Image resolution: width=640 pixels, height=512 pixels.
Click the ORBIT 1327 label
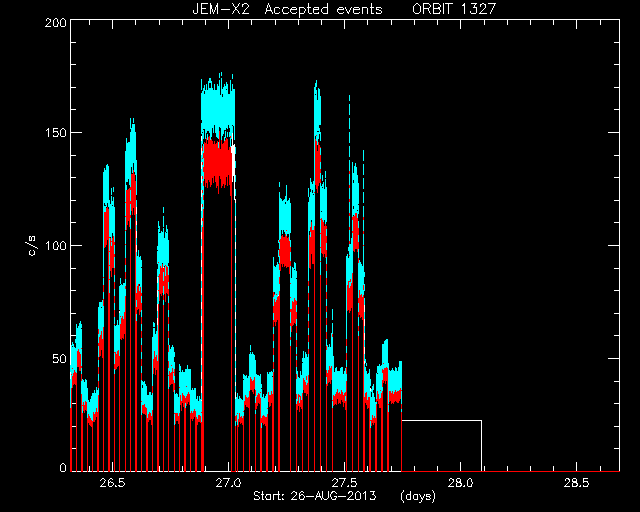(454, 9)
